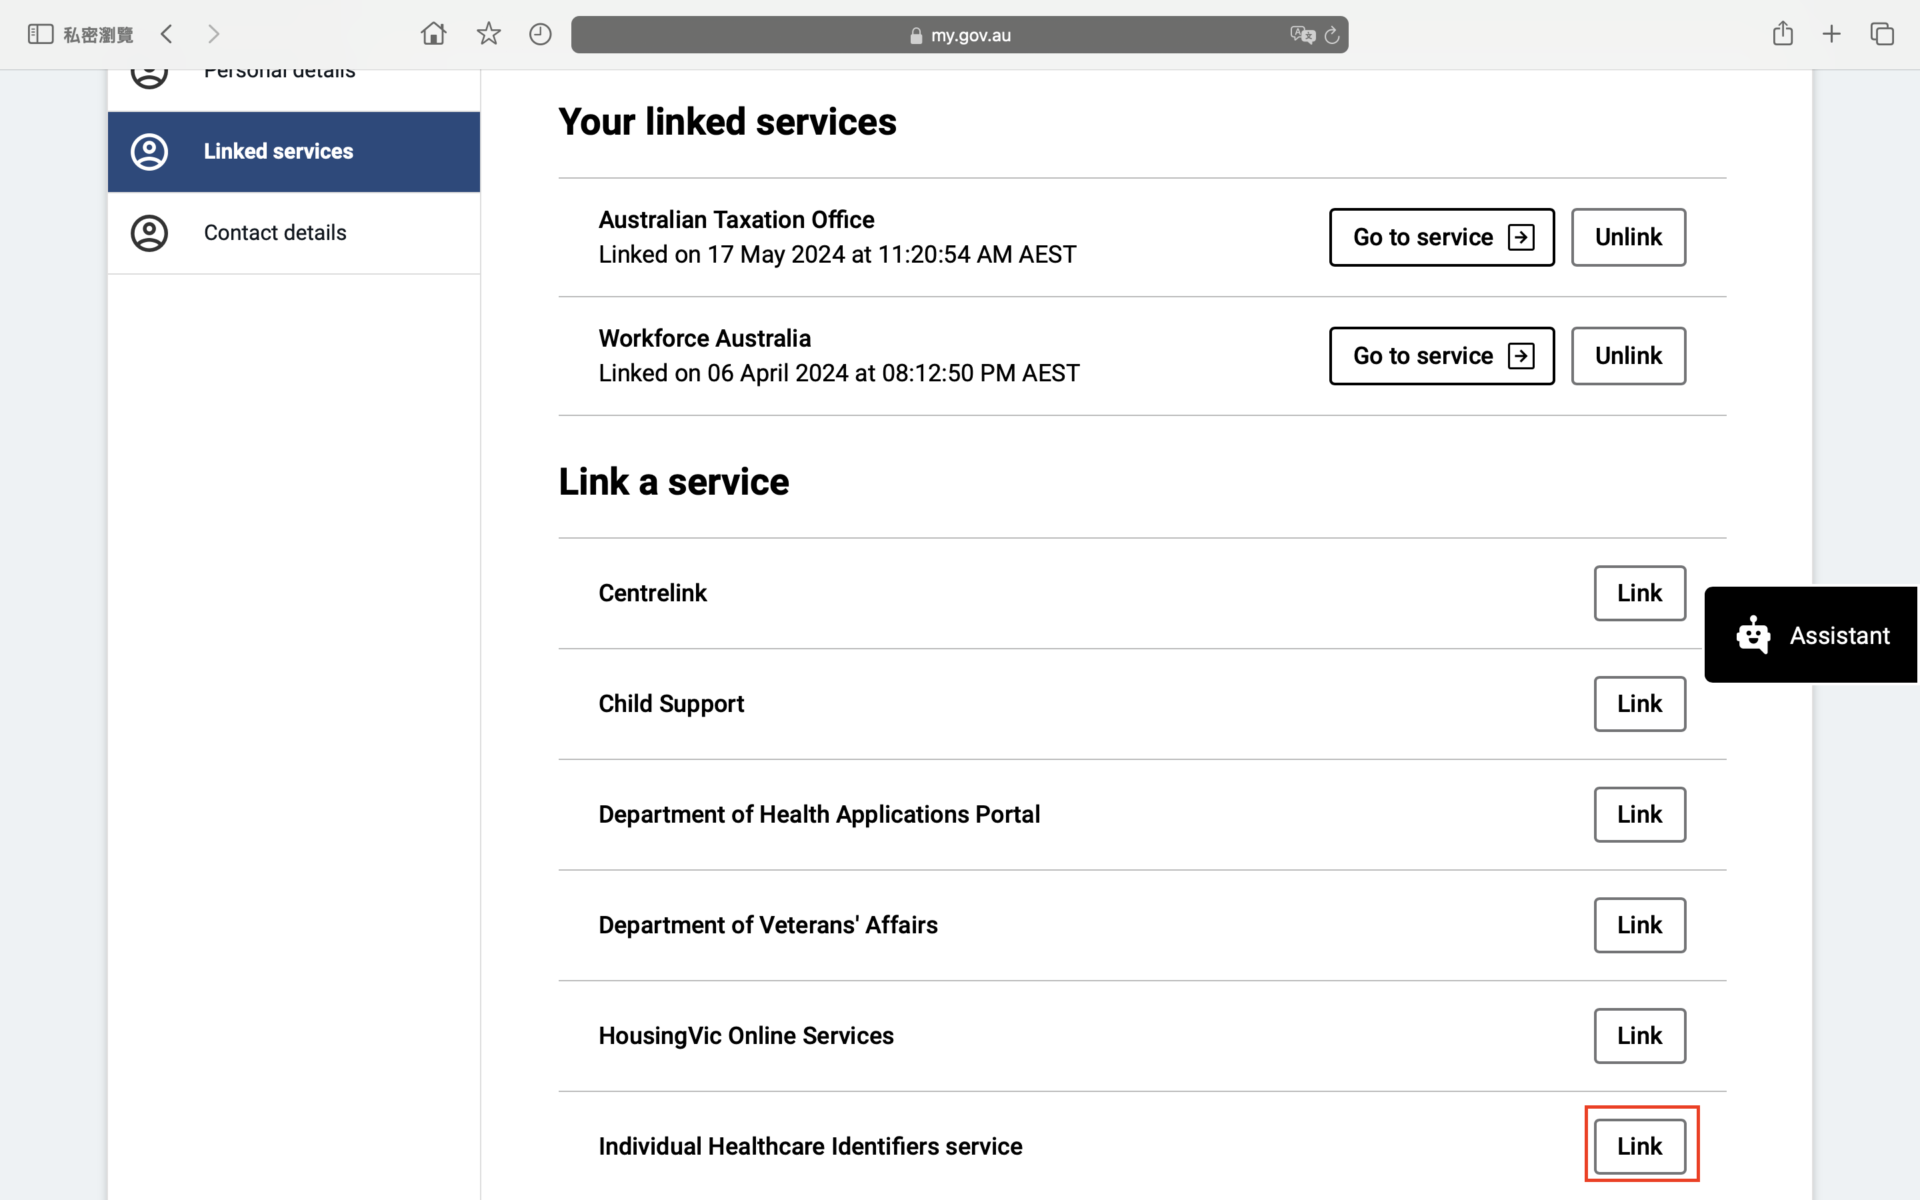Screen dimensions: 1920x1200
Task: Link the HousingVic Online Services
Action: tap(1639, 1036)
